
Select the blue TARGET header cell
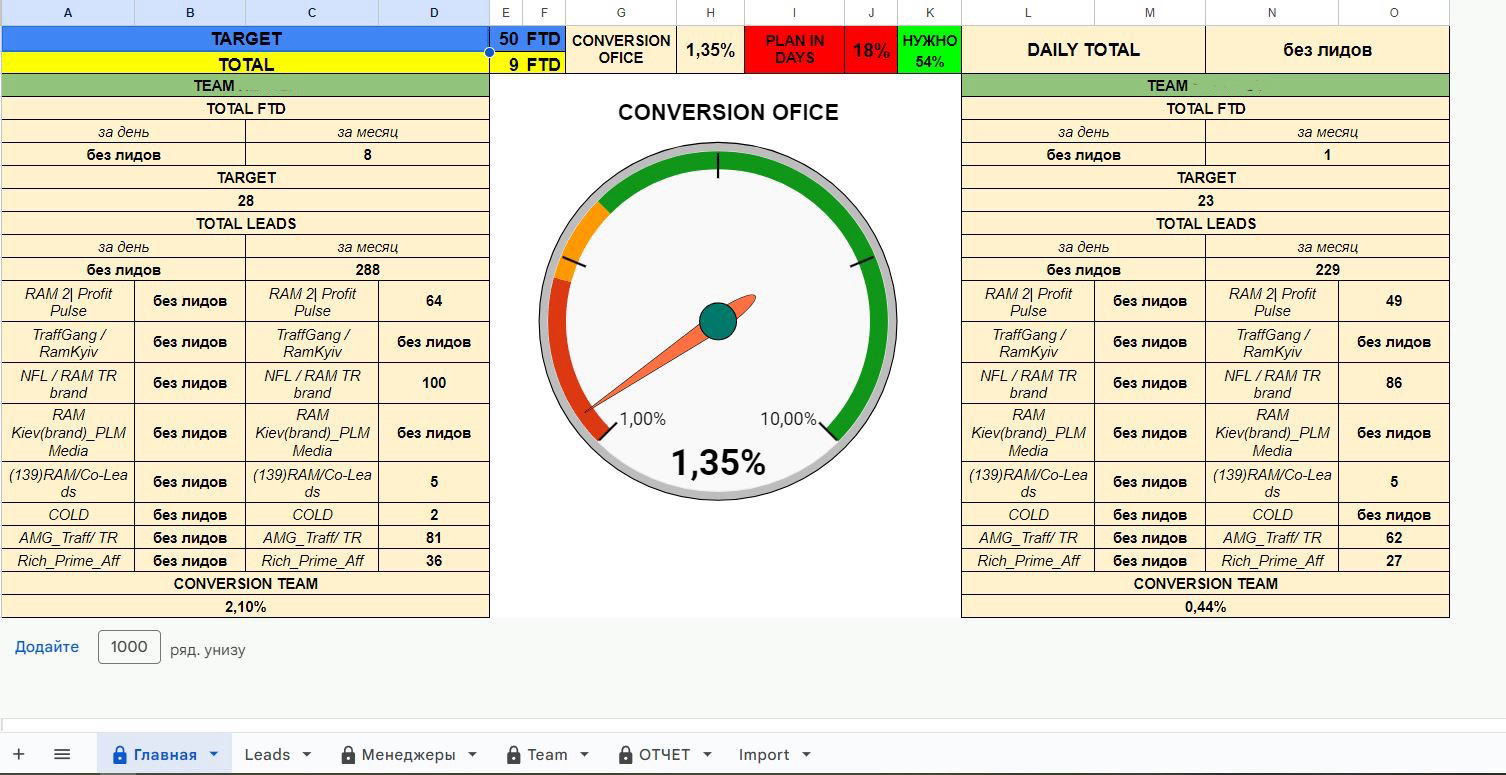point(246,39)
